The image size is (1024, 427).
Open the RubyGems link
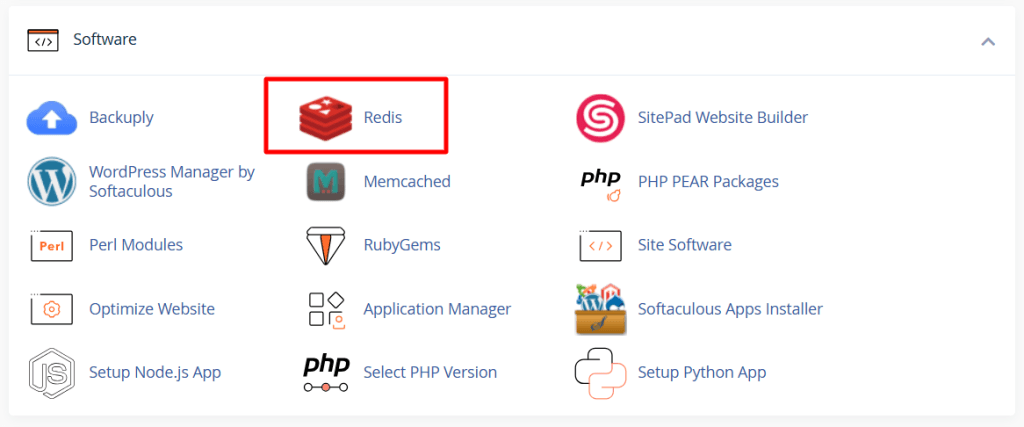coord(402,245)
